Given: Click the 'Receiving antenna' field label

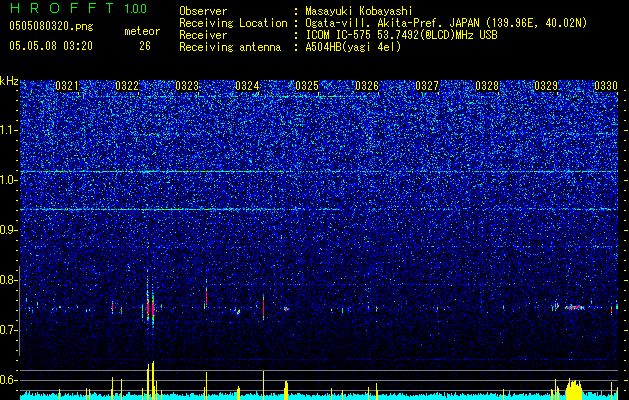Looking at the screenshot, I should (x=230, y=47).
